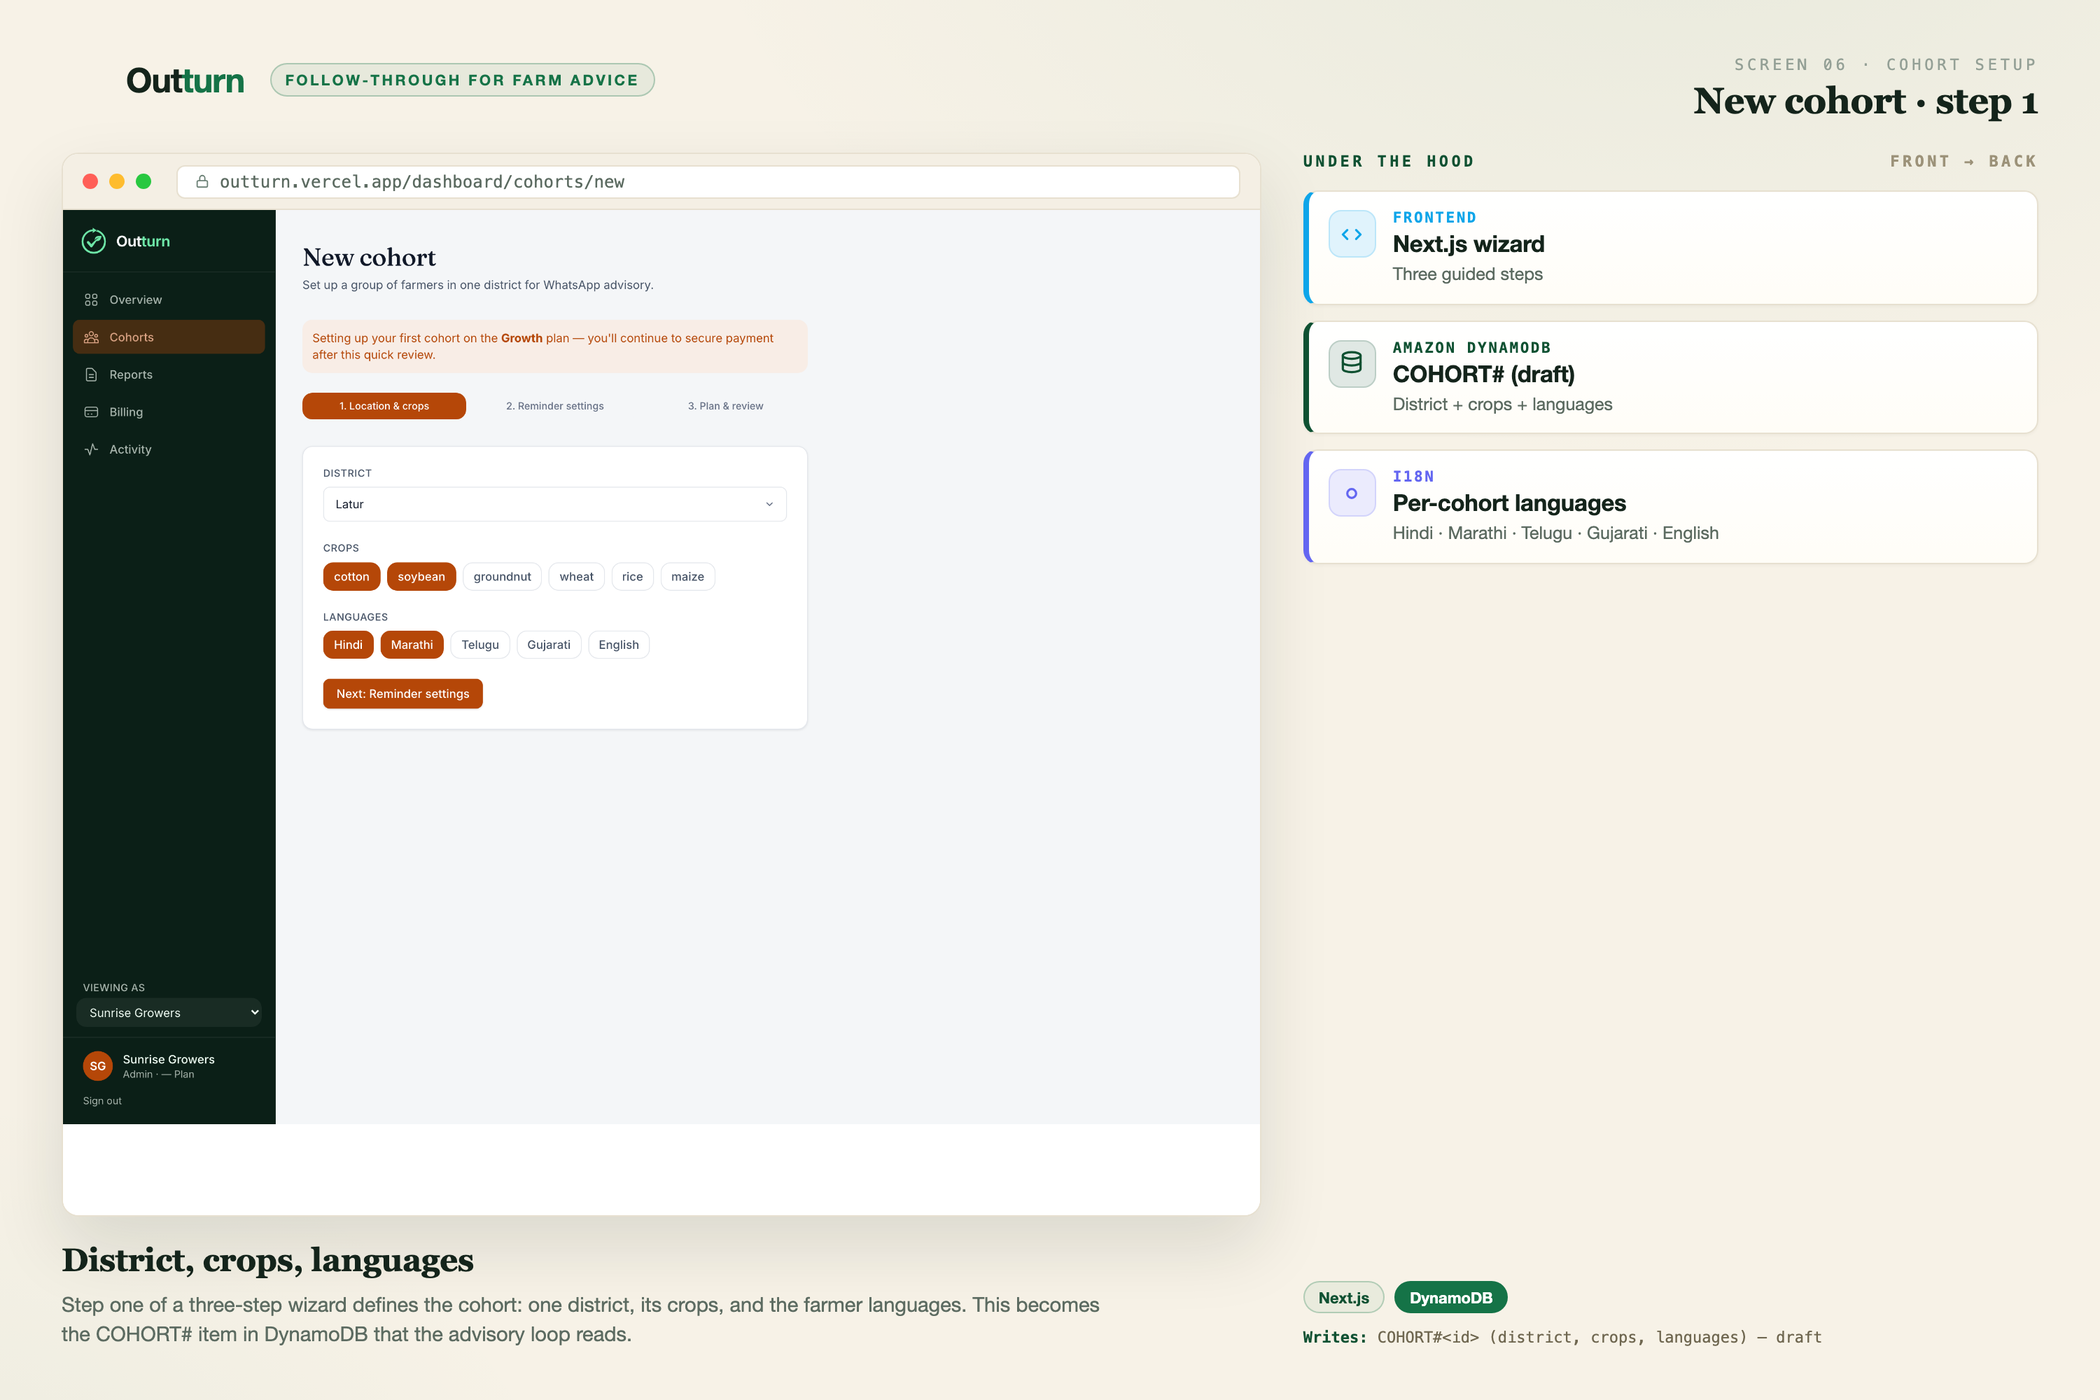The height and width of the screenshot is (1400, 2100).
Task: Open Billing in the sidebar
Action: pyautogui.click(x=169, y=412)
